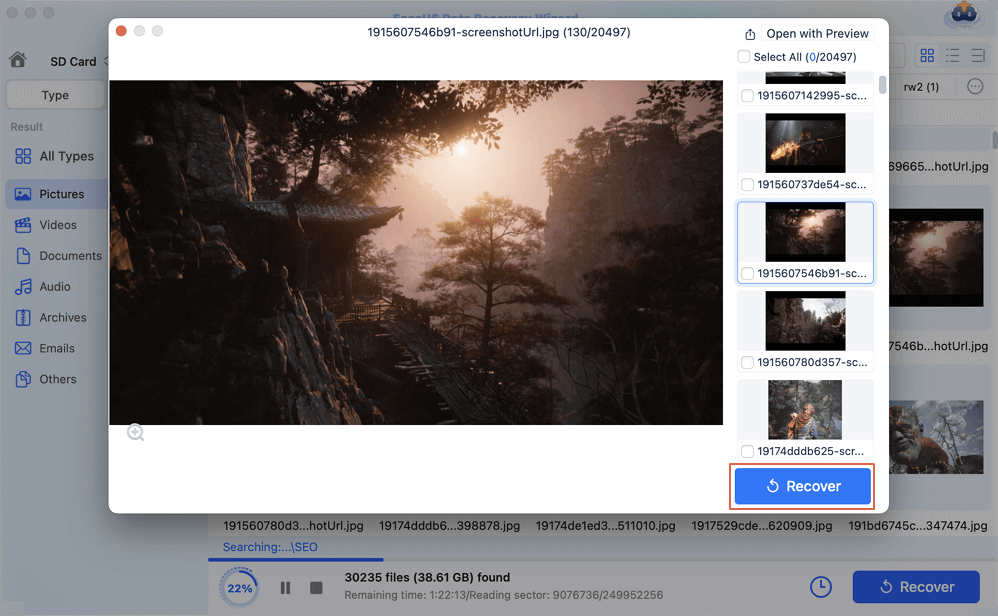Click the preview list scrollbar handle
Image resolution: width=998 pixels, height=616 pixels.
click(882, 85)
